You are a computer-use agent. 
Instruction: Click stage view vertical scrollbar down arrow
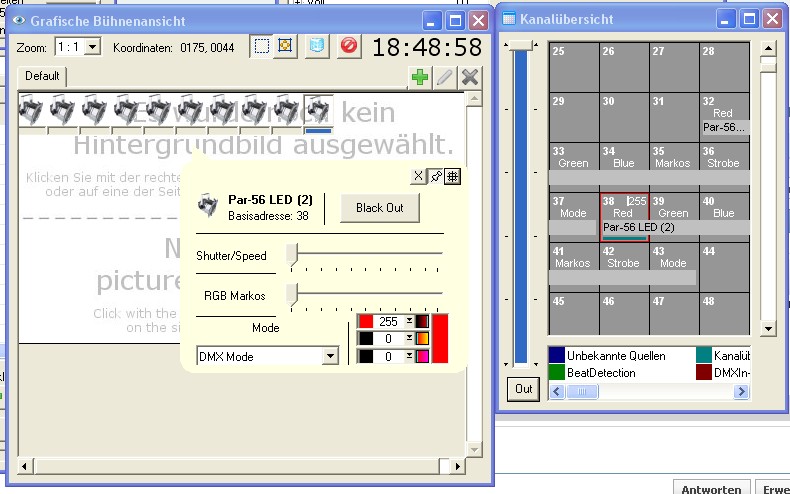474,449
